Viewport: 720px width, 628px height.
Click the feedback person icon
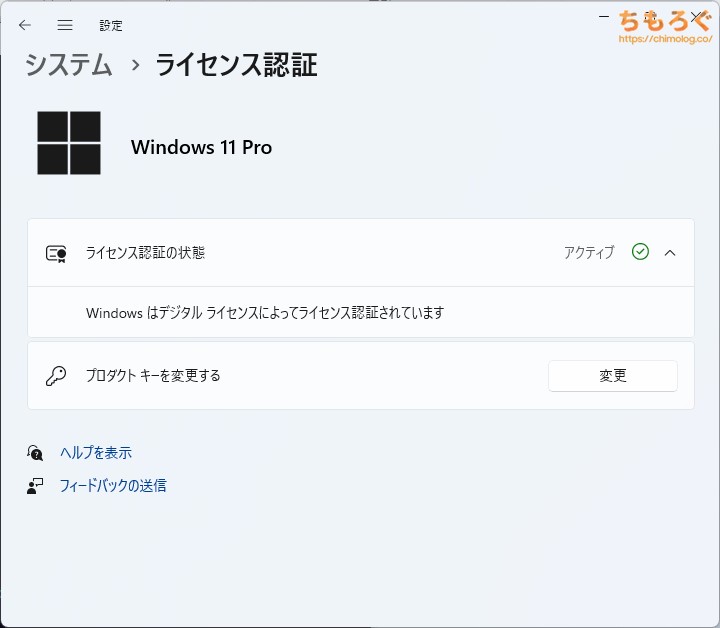[x=35, y=486]
